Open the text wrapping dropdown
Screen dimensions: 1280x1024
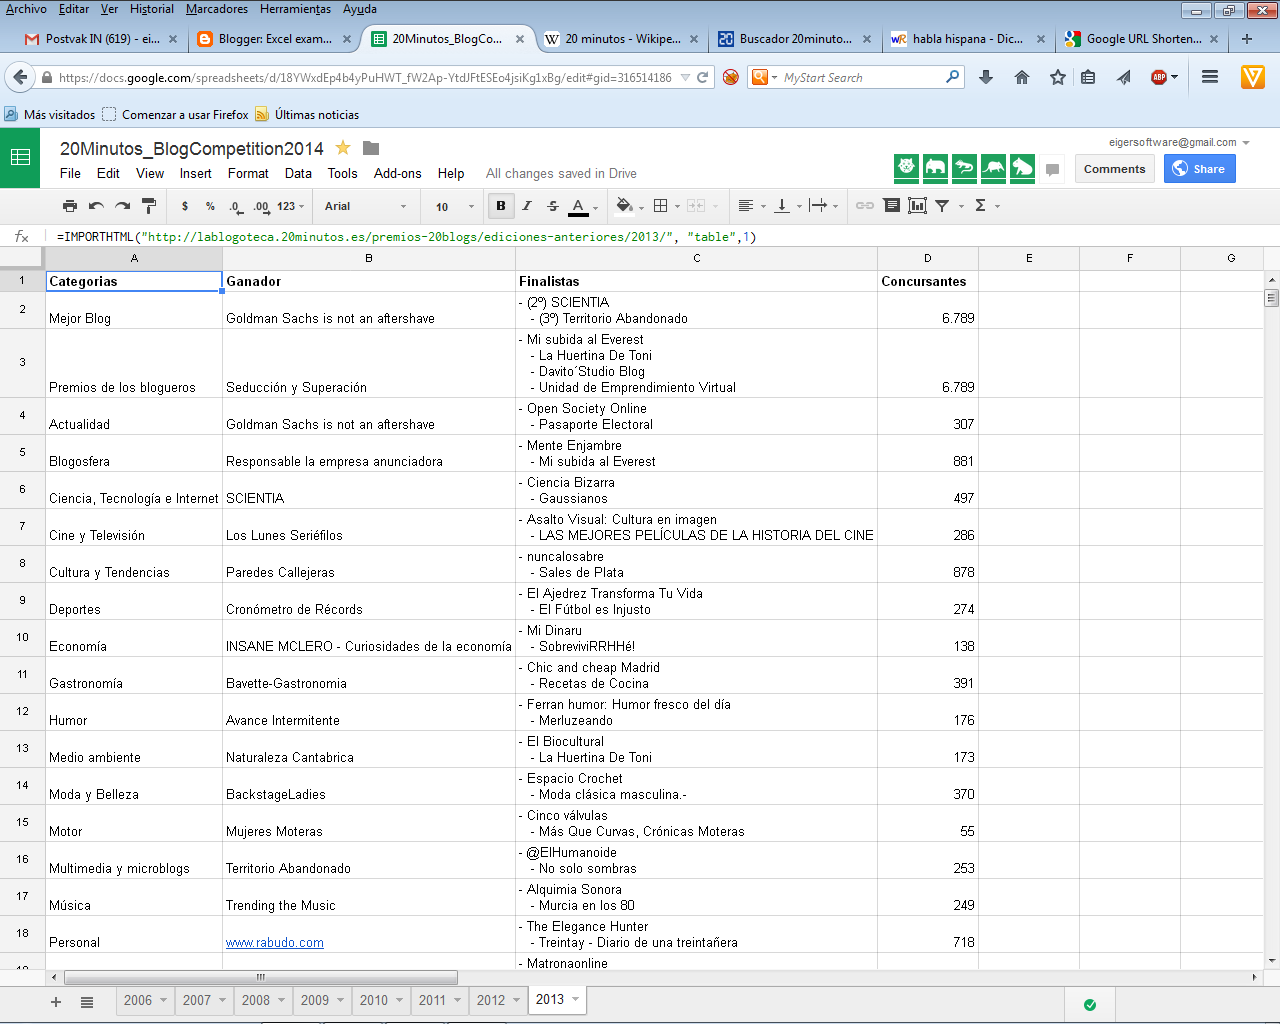pos(824,206)
